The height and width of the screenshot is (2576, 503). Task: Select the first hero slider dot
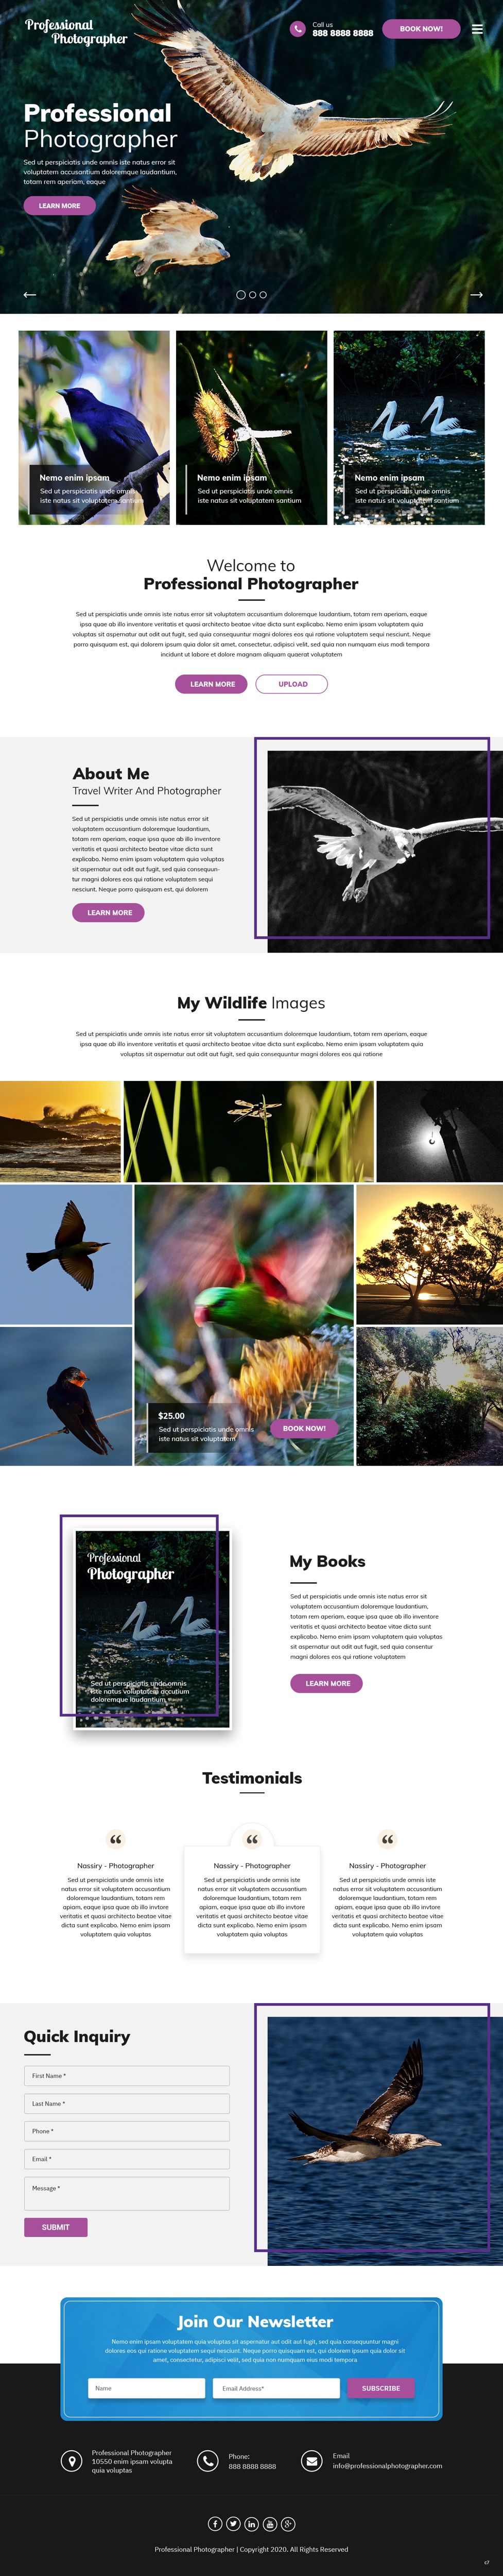point(241,295)
